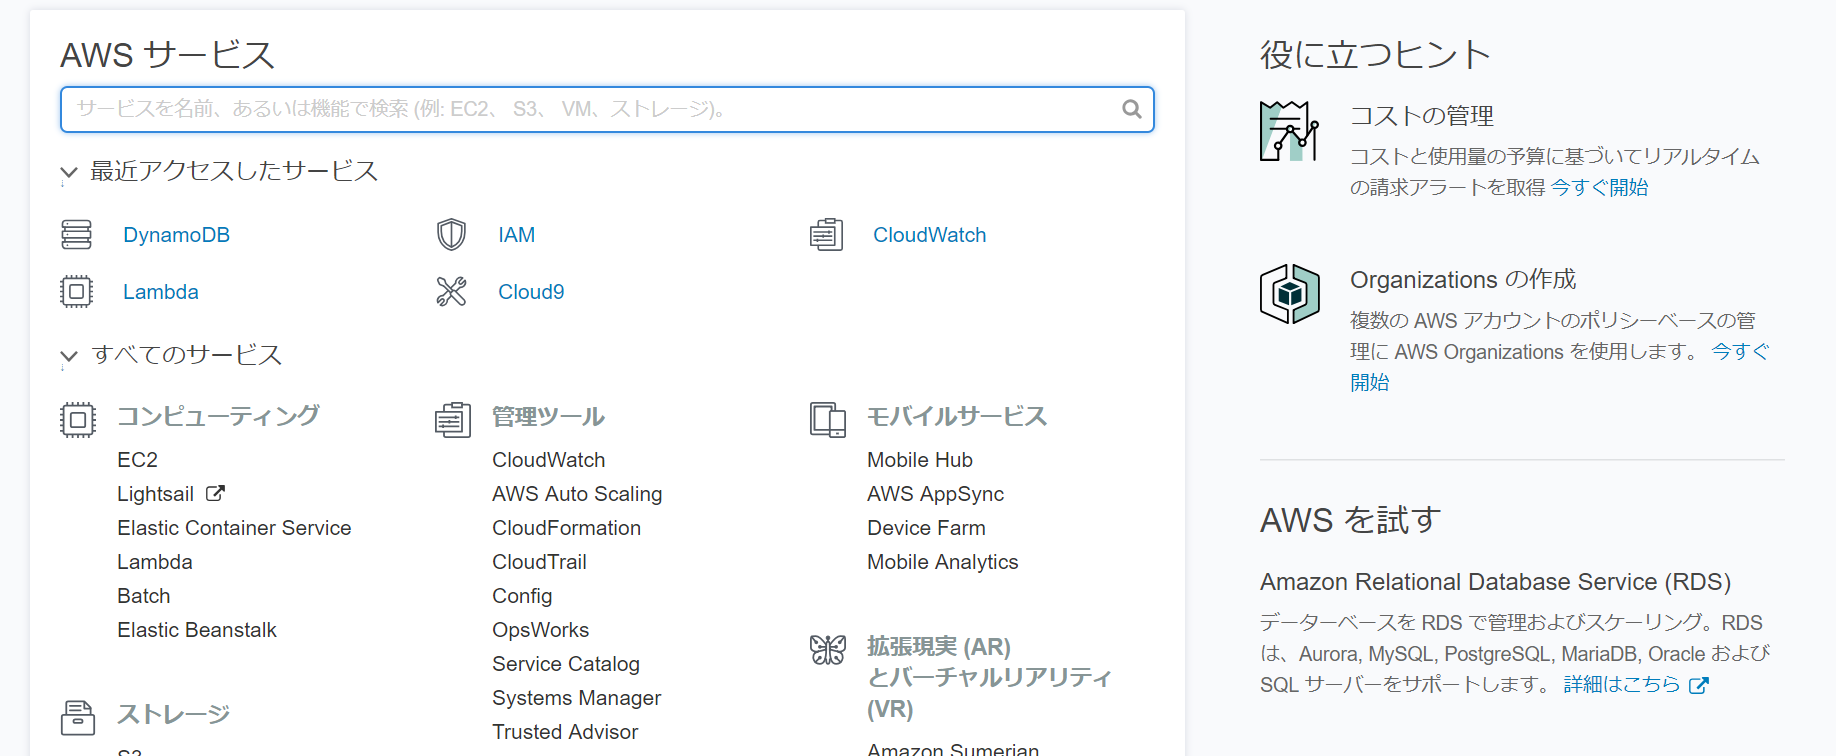Click the モバイルサービス category icon
This screenshot has height=756, width=1836.
[x=827, y=420]
